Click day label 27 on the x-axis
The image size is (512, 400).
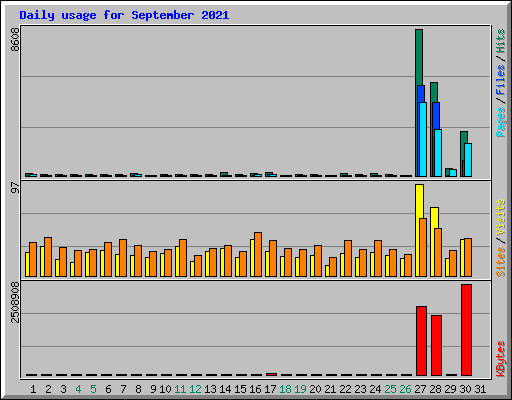[420, 389]
